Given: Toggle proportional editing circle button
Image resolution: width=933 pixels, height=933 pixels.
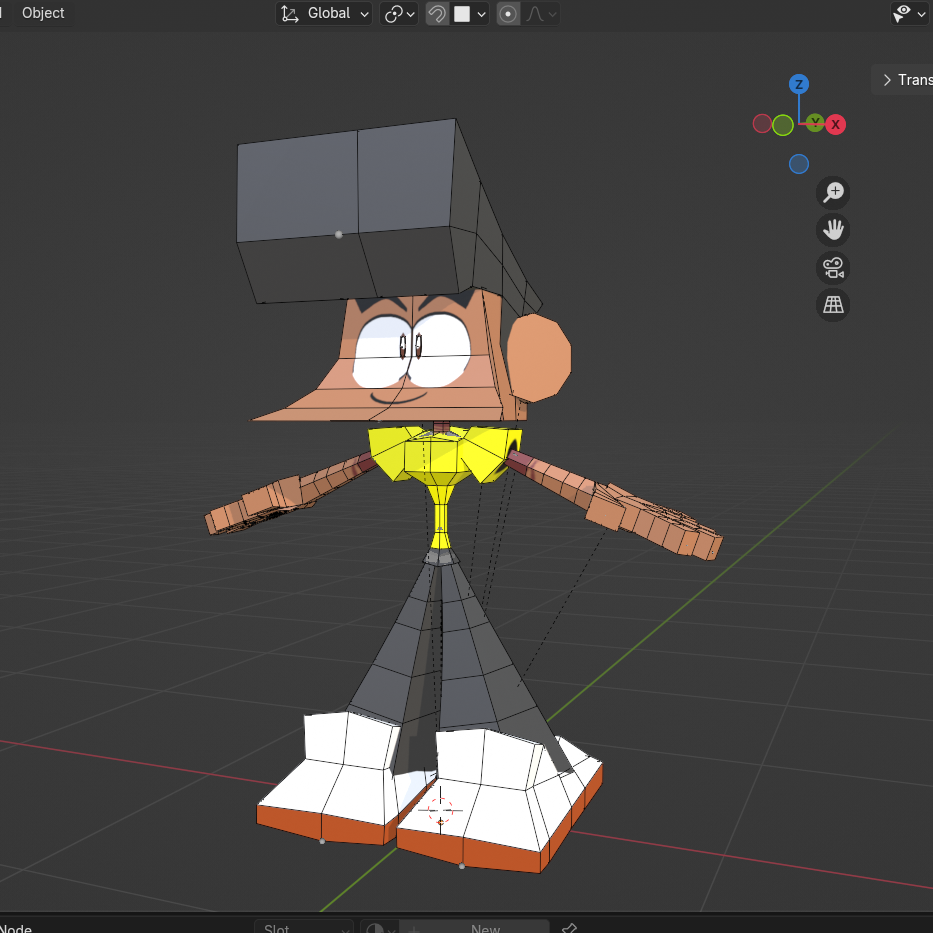Looking at the screenshot, I should click(508, 14).
